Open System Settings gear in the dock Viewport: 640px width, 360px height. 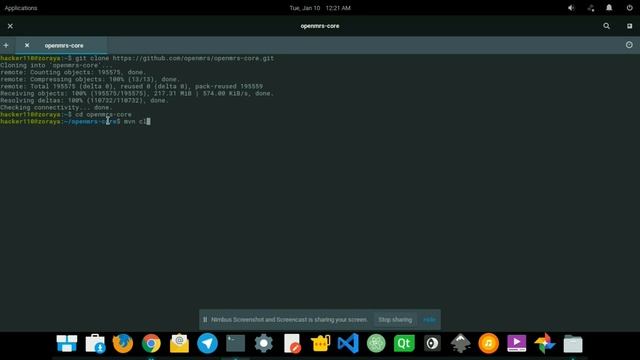point(264,343)
